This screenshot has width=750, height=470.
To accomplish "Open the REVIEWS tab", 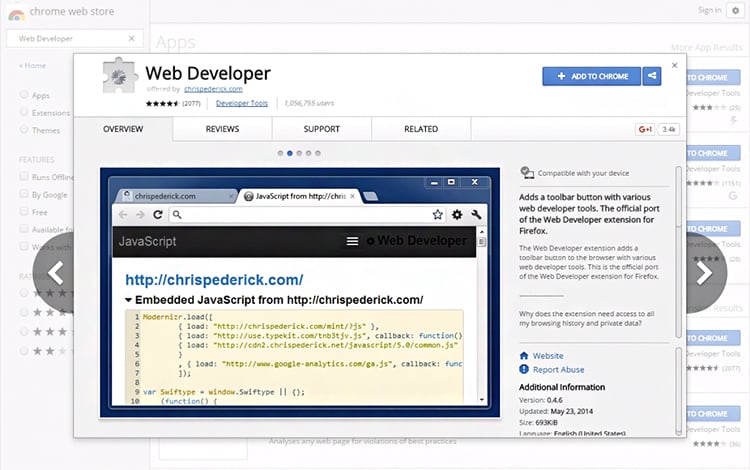I will pyautogui.click(x=222, y=129).
